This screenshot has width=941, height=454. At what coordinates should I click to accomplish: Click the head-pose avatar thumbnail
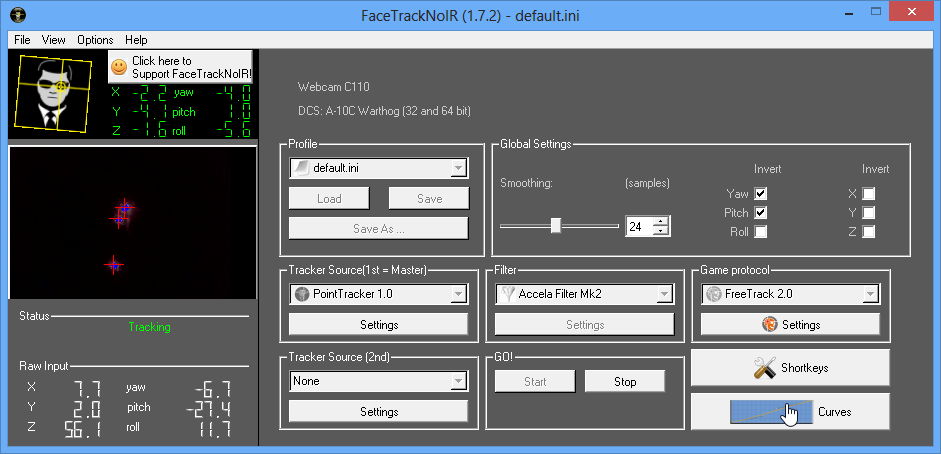click(58, 93)
